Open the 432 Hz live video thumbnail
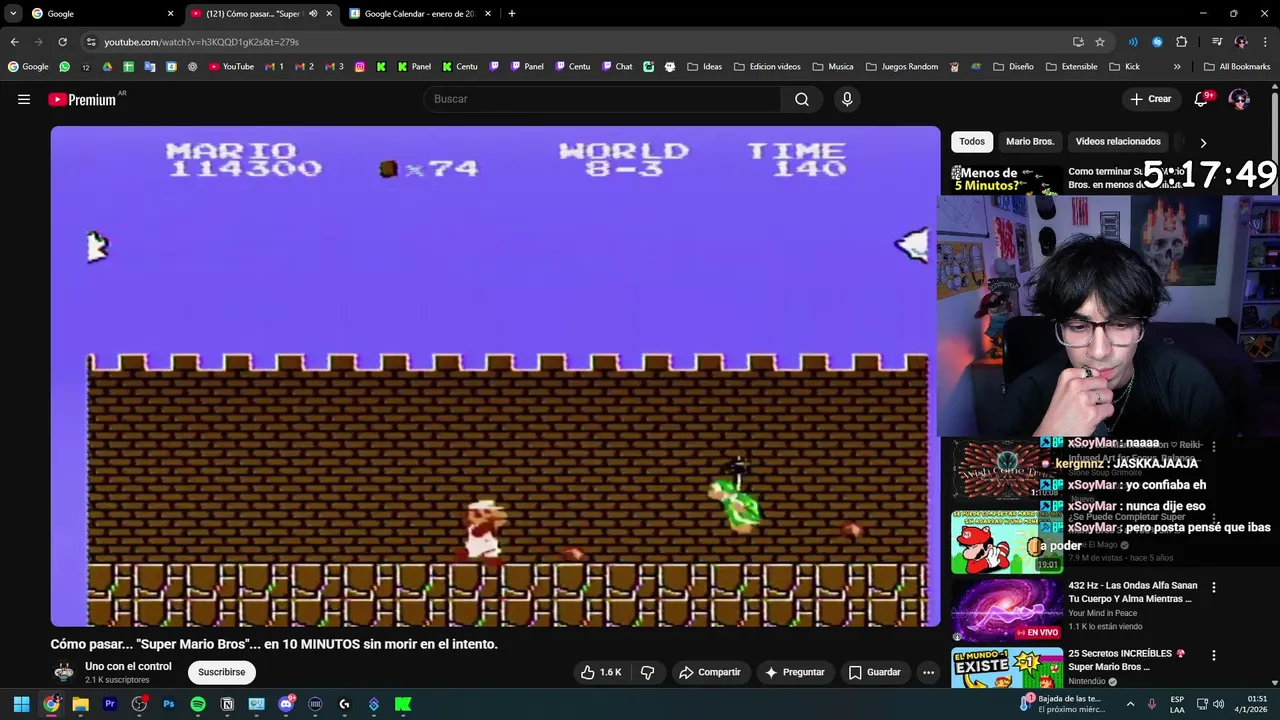This screenshot has height=720, width=1280. (1007, 610)
